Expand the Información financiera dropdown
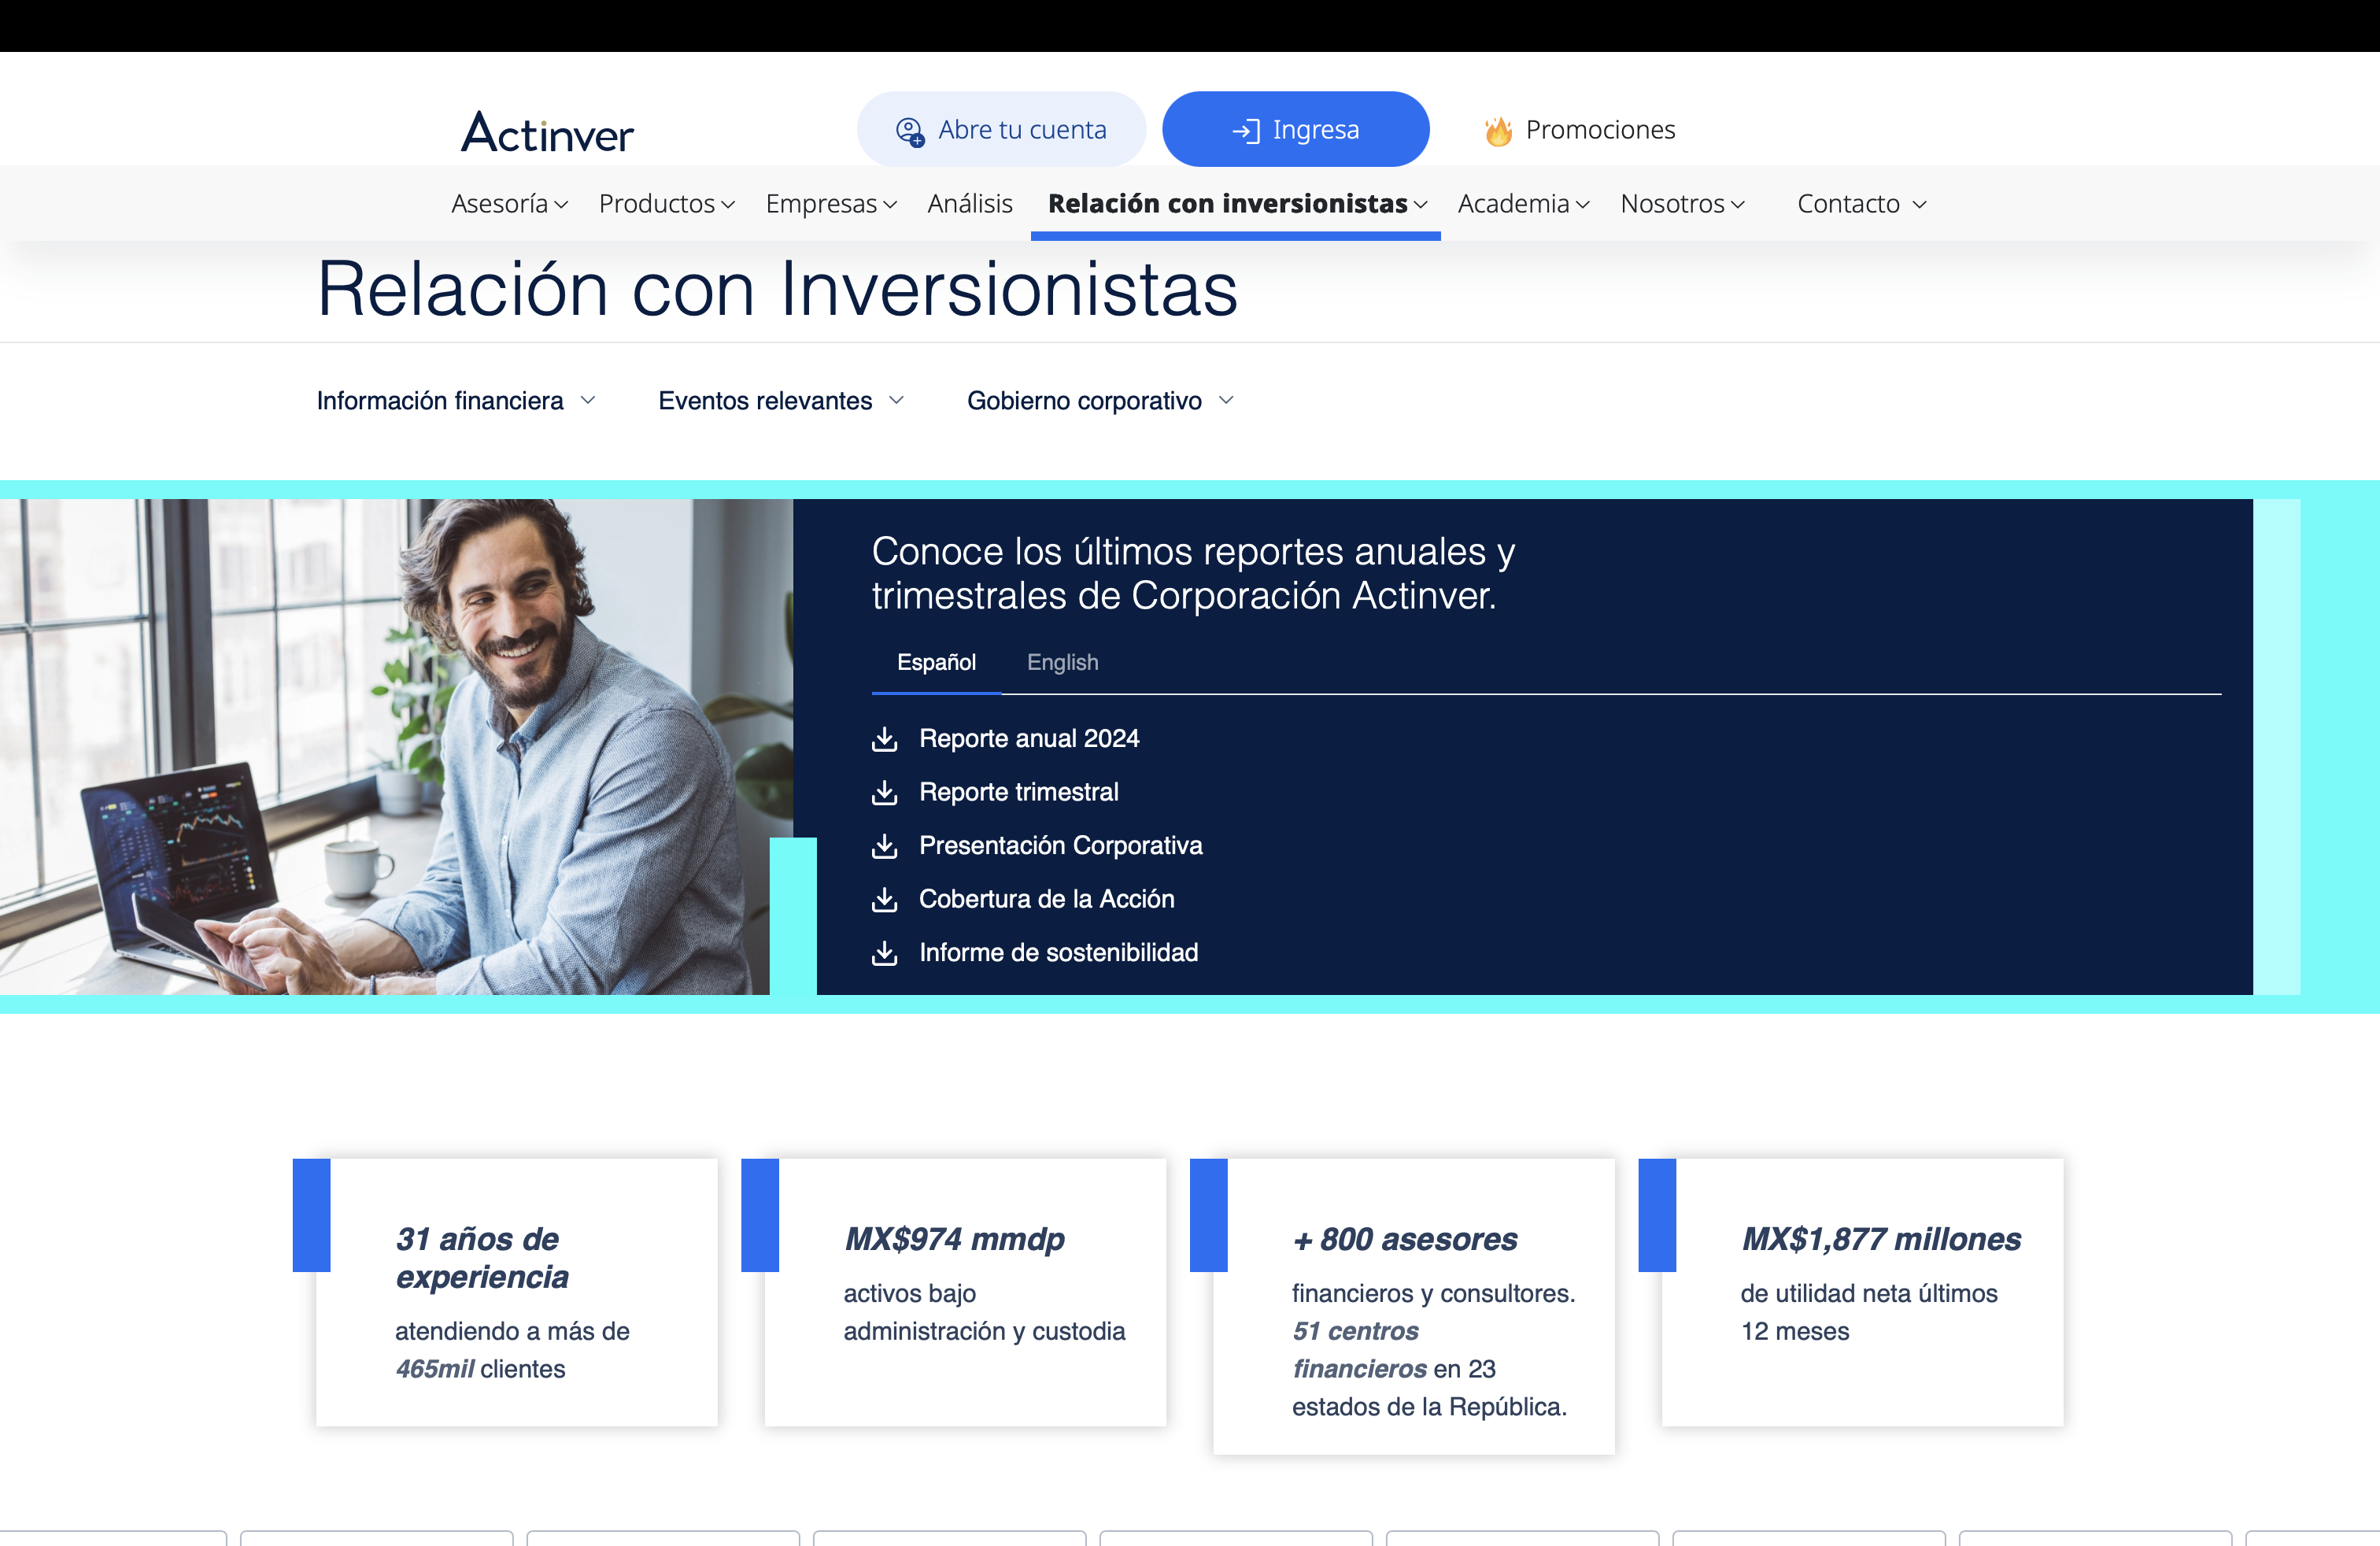2380x1546 pixels. tap(456, 401)
